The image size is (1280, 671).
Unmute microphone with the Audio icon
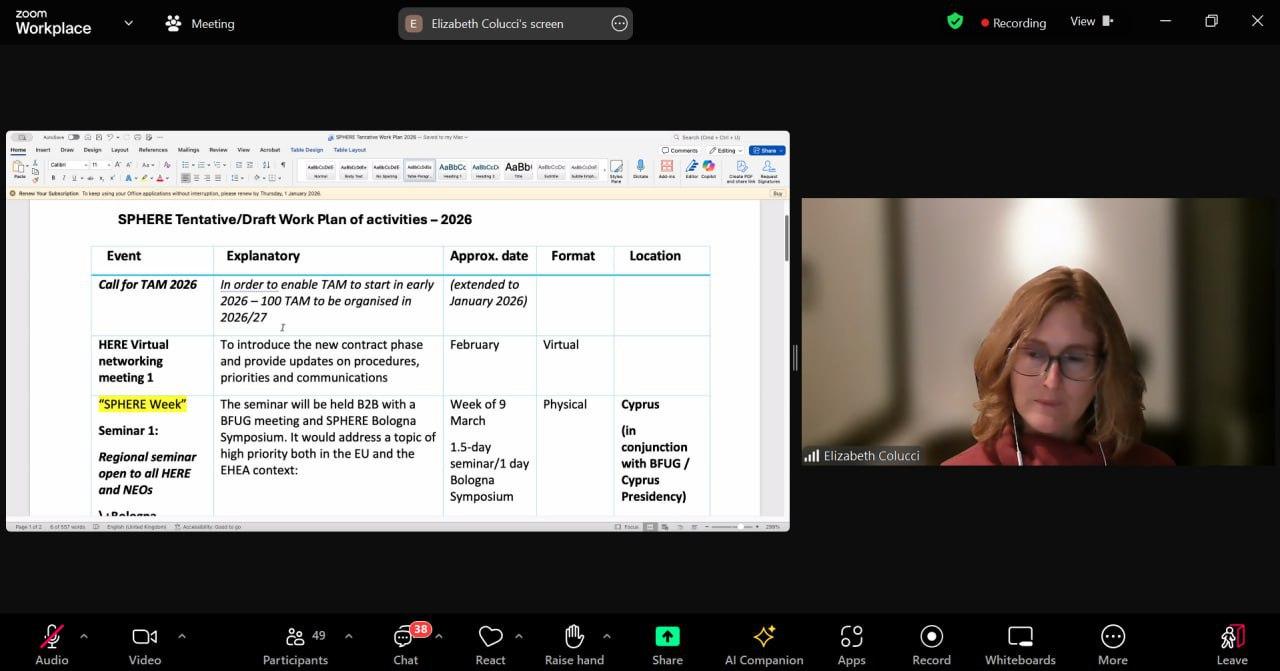coord(52,637)
